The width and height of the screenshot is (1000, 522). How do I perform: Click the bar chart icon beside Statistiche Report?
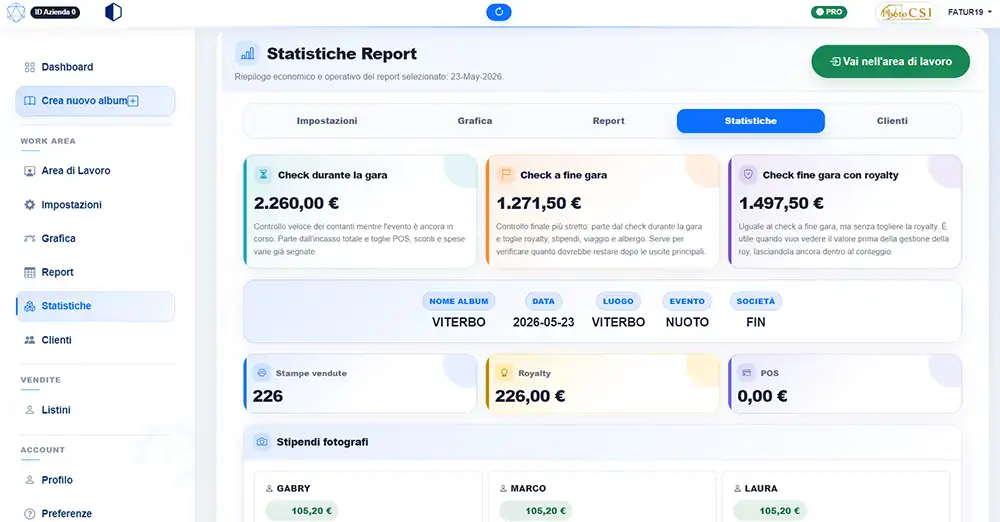pos(247,54)
